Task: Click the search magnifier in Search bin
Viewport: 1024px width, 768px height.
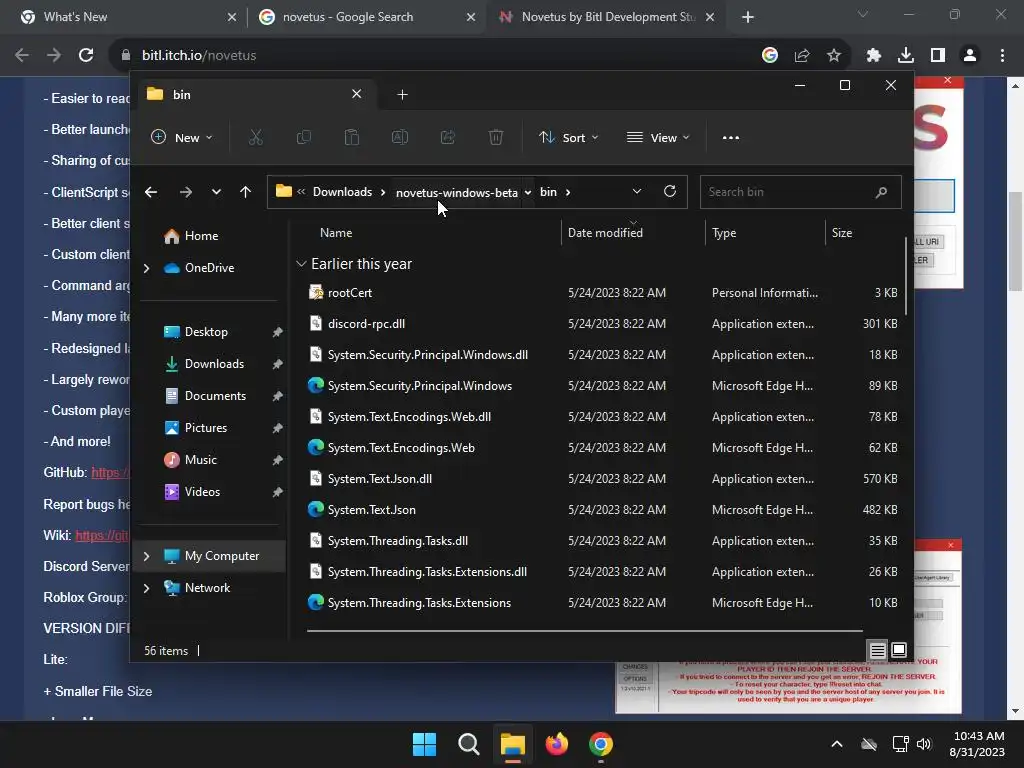Action: (881, 192)
